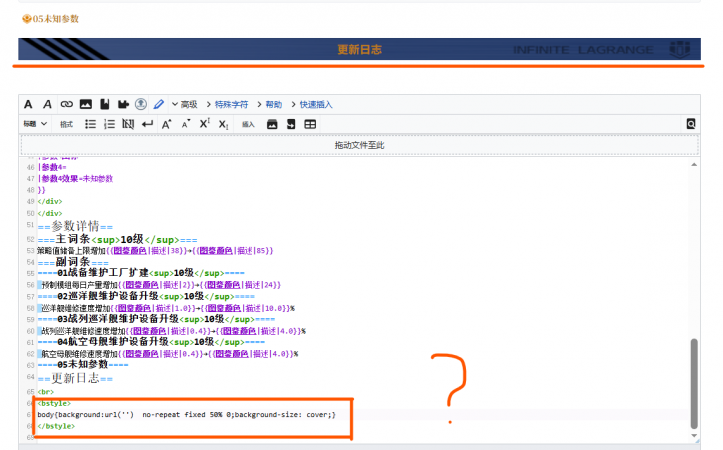Insert no-wiki formatting

[128, 124]
